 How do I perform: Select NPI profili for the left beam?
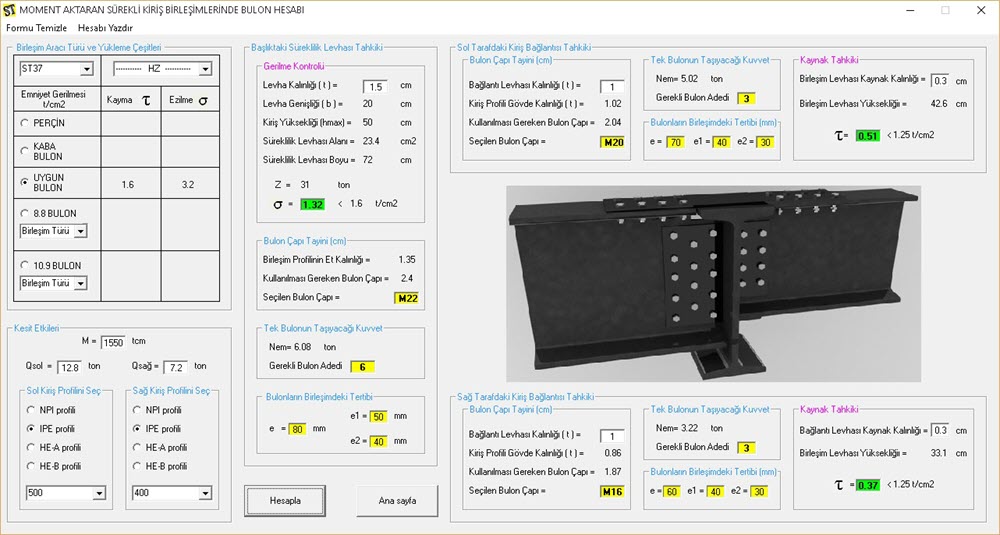click(x=31, y=410)
